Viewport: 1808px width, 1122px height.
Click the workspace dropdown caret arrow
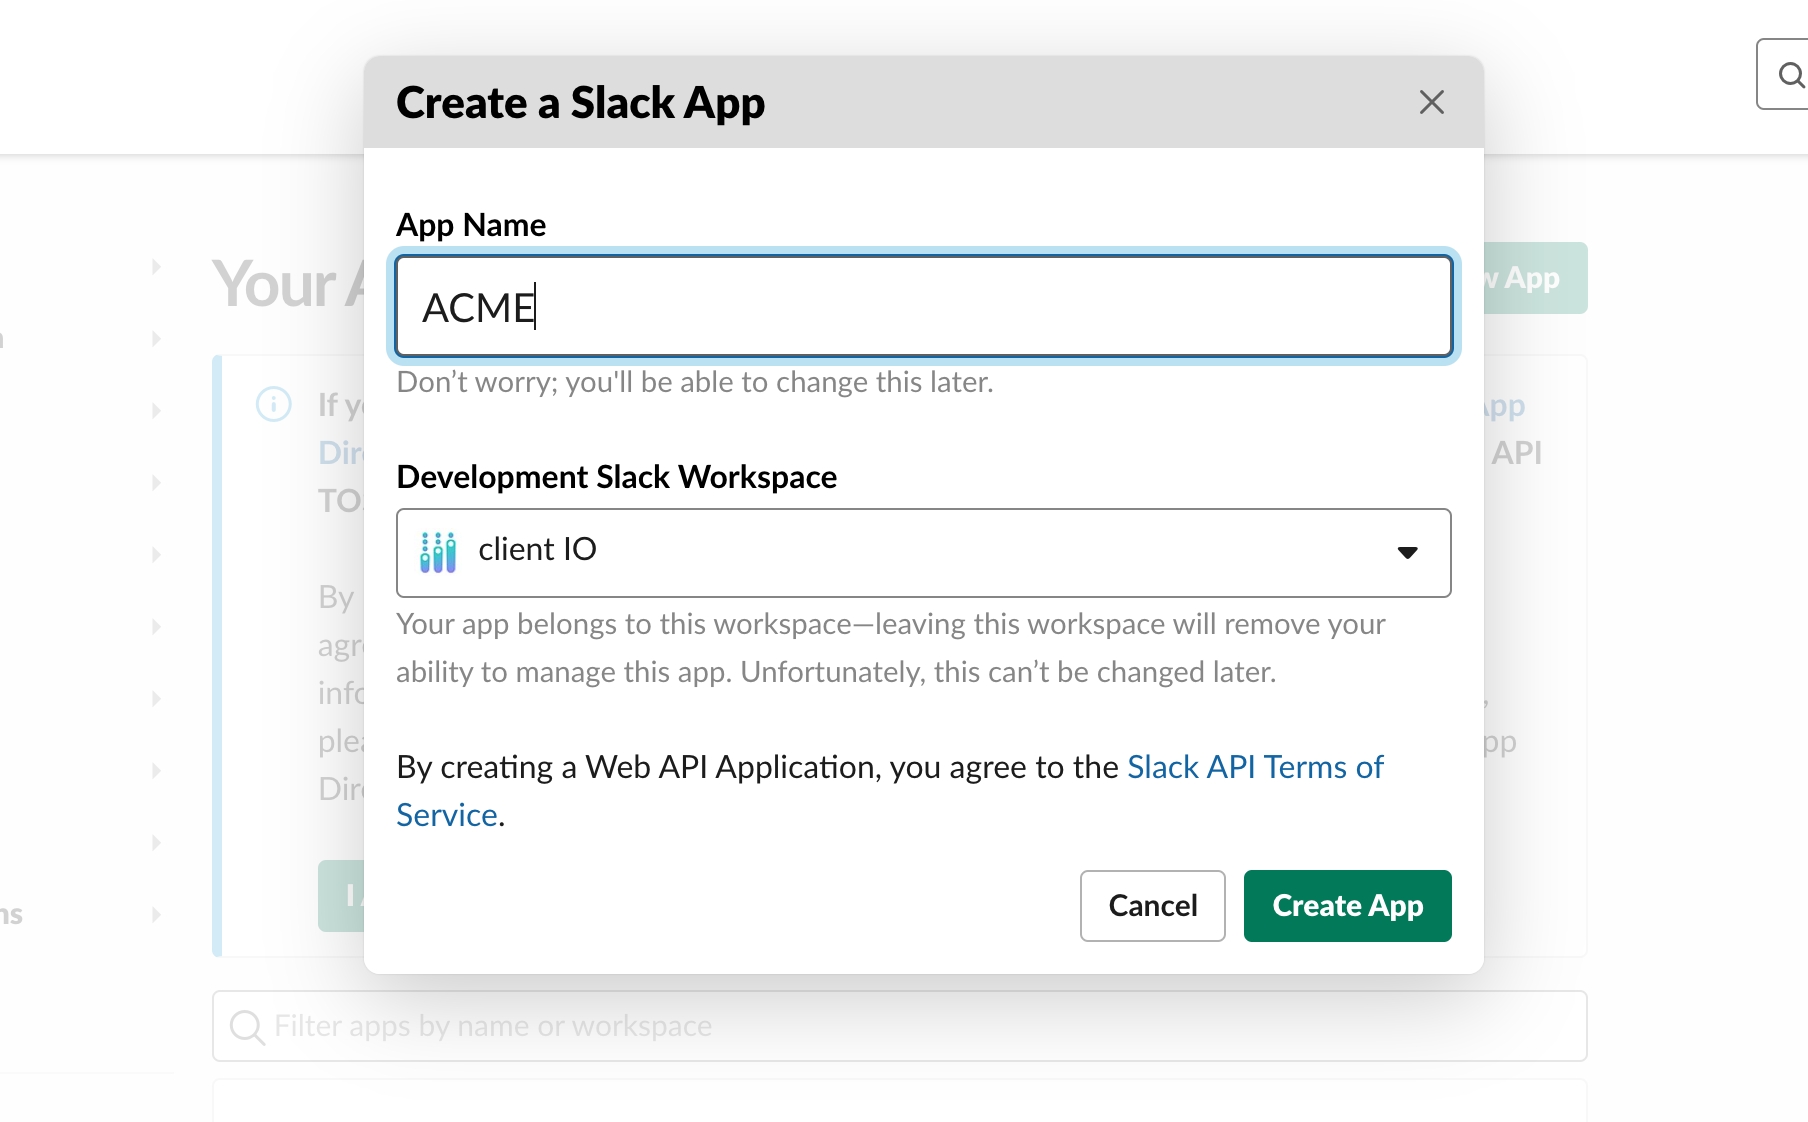coord(1407,553)
